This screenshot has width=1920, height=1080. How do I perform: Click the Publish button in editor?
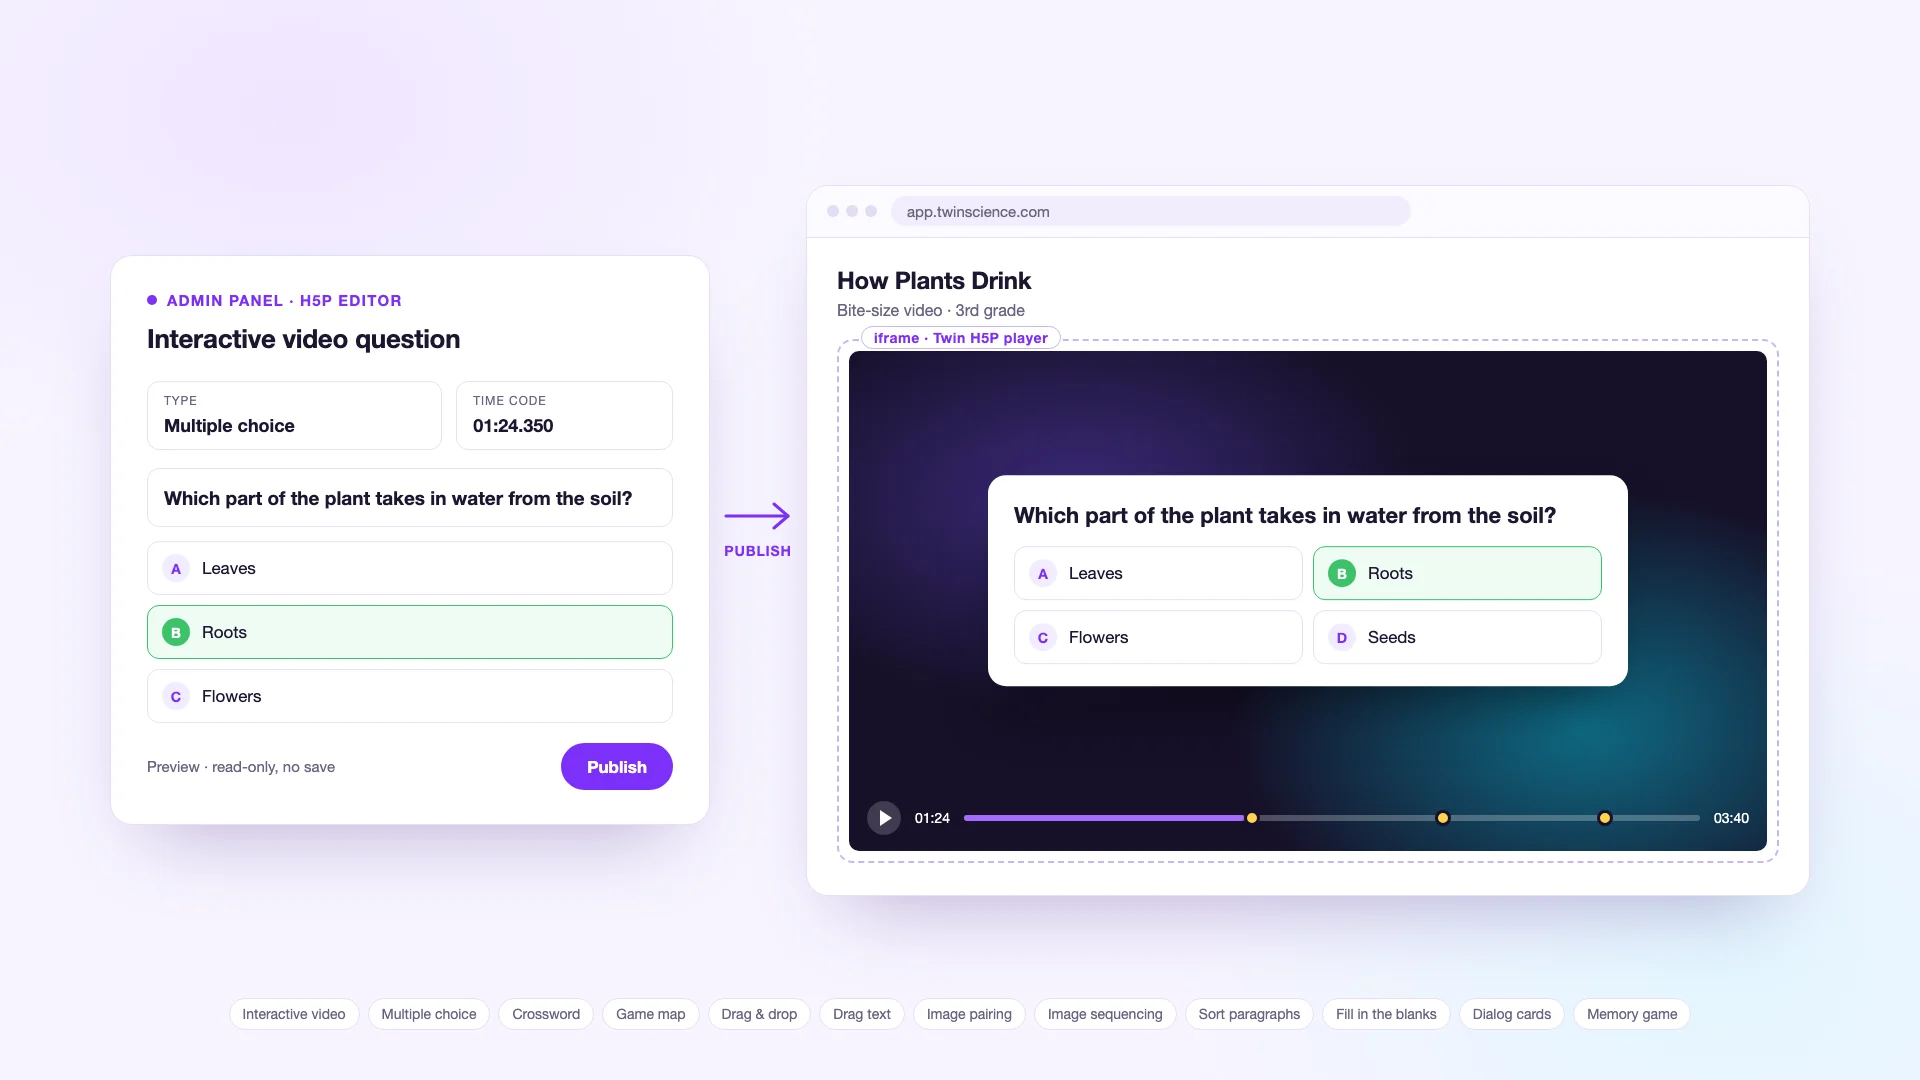616,767
